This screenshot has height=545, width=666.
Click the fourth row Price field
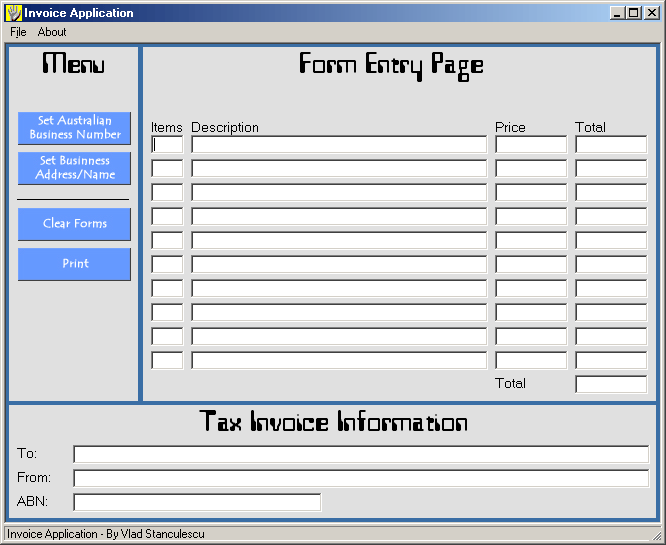click(531, 216)
